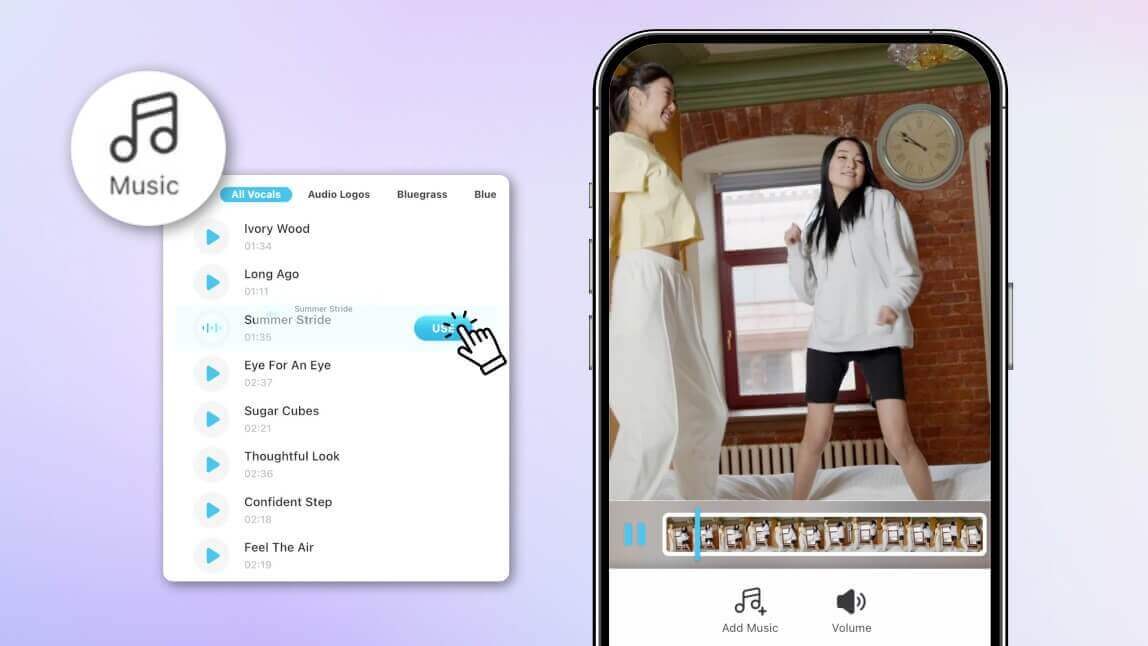Play the Eye For An Eye track
Viewport: 1148px width, 646px height.
point(212,374)
